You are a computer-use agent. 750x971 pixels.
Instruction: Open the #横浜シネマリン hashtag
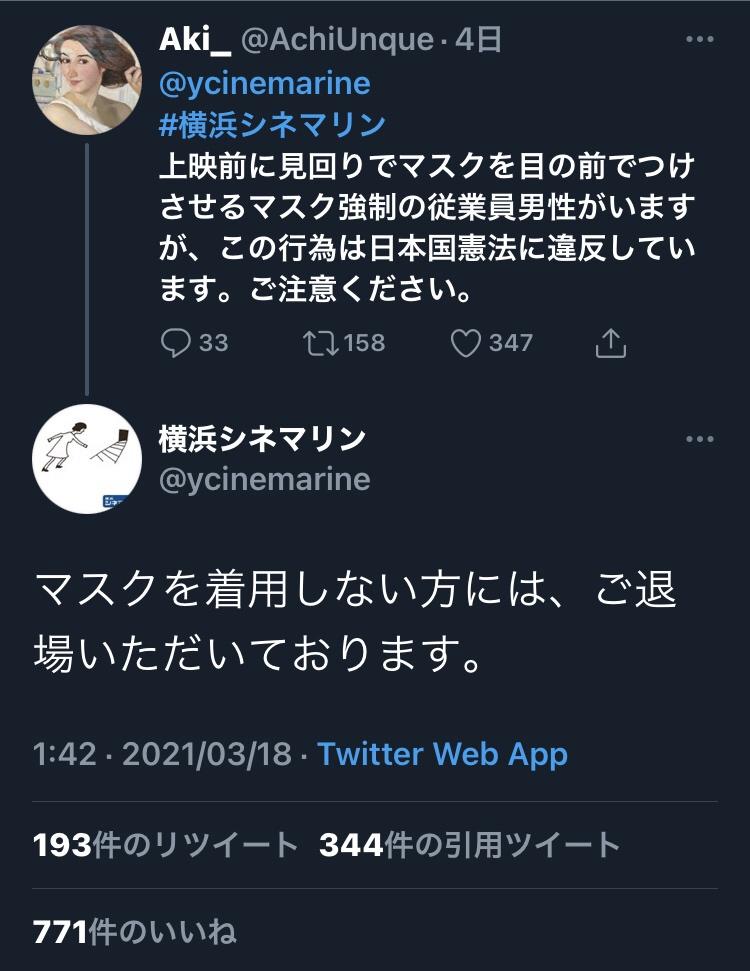point(272,124)
